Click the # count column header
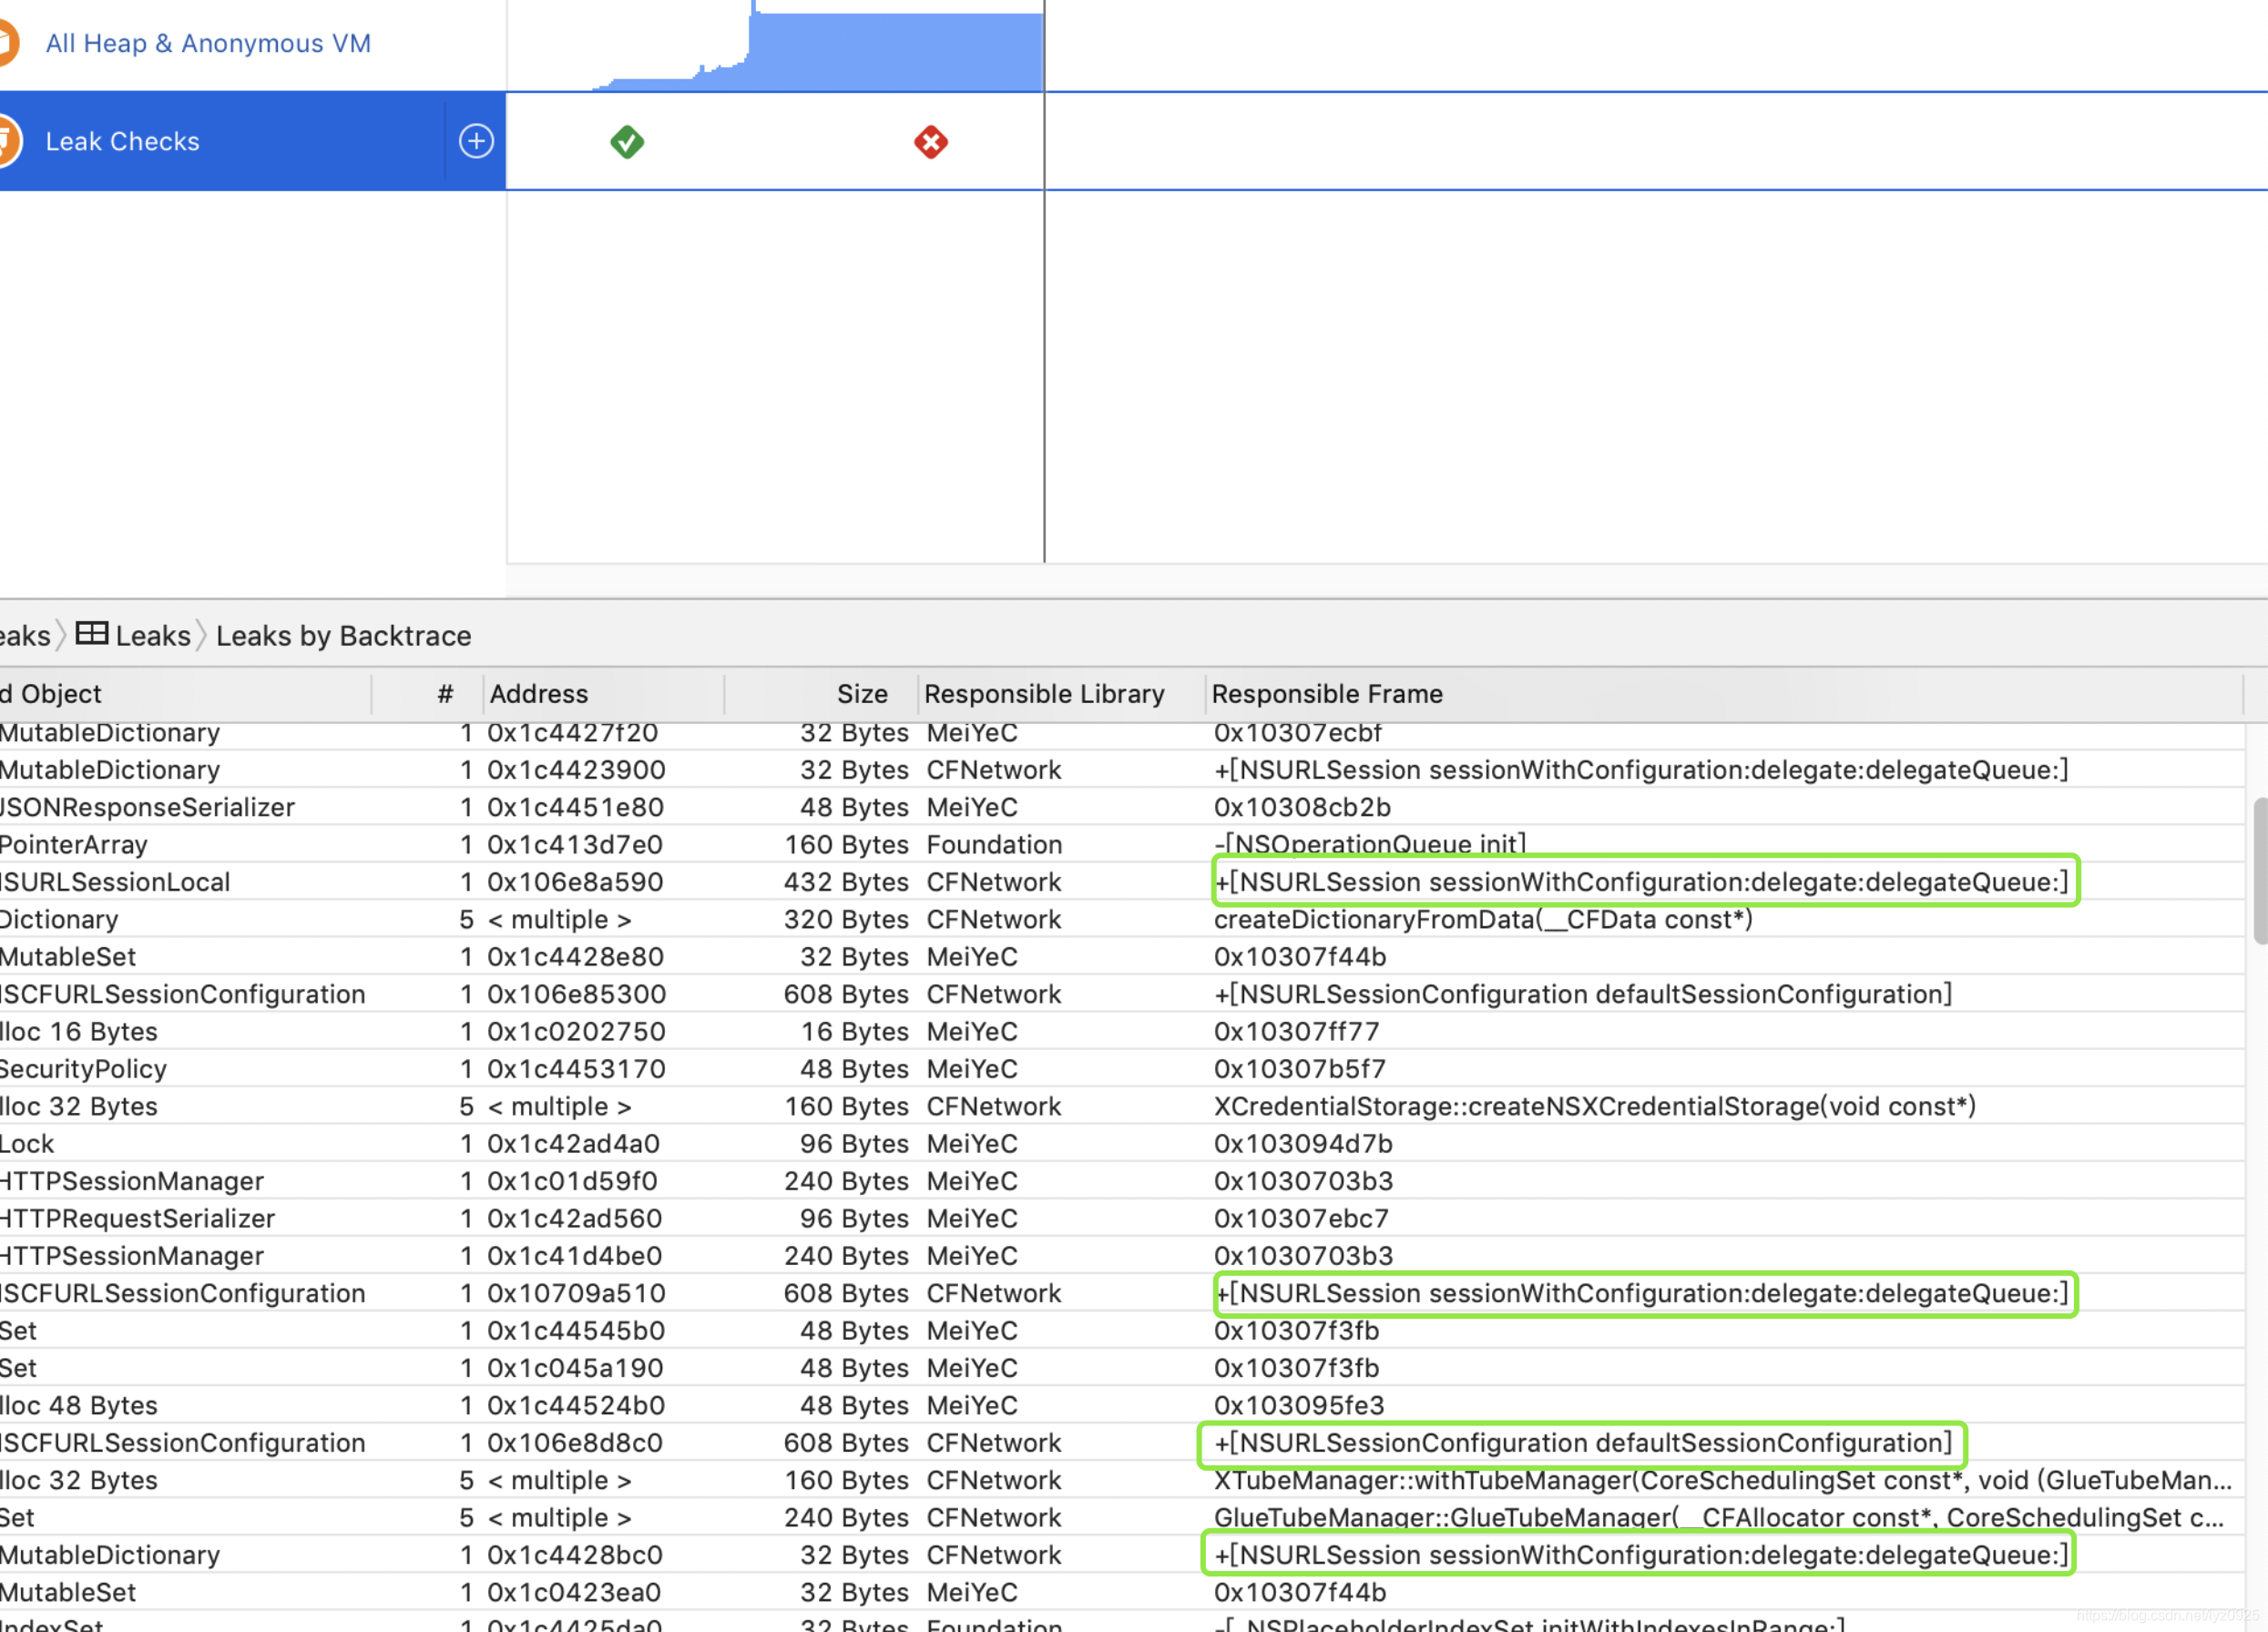The width and height of the screenshot is (2268, 1632). click(x=445, y=694)
